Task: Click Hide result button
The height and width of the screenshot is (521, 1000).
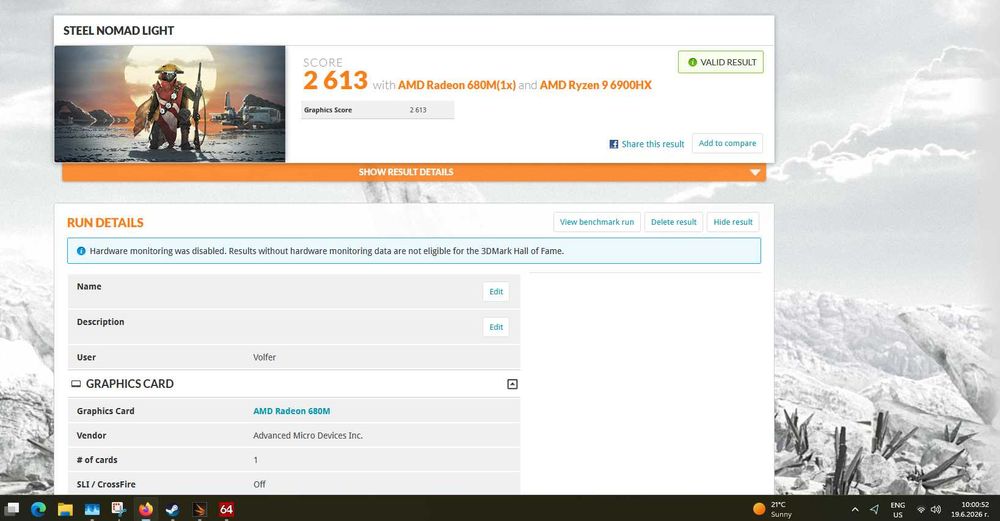Action: point(733,222)
